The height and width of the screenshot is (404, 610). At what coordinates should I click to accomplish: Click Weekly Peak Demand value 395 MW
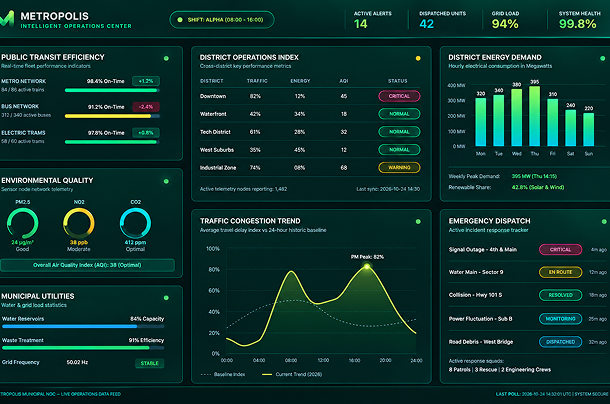[534, 176]
